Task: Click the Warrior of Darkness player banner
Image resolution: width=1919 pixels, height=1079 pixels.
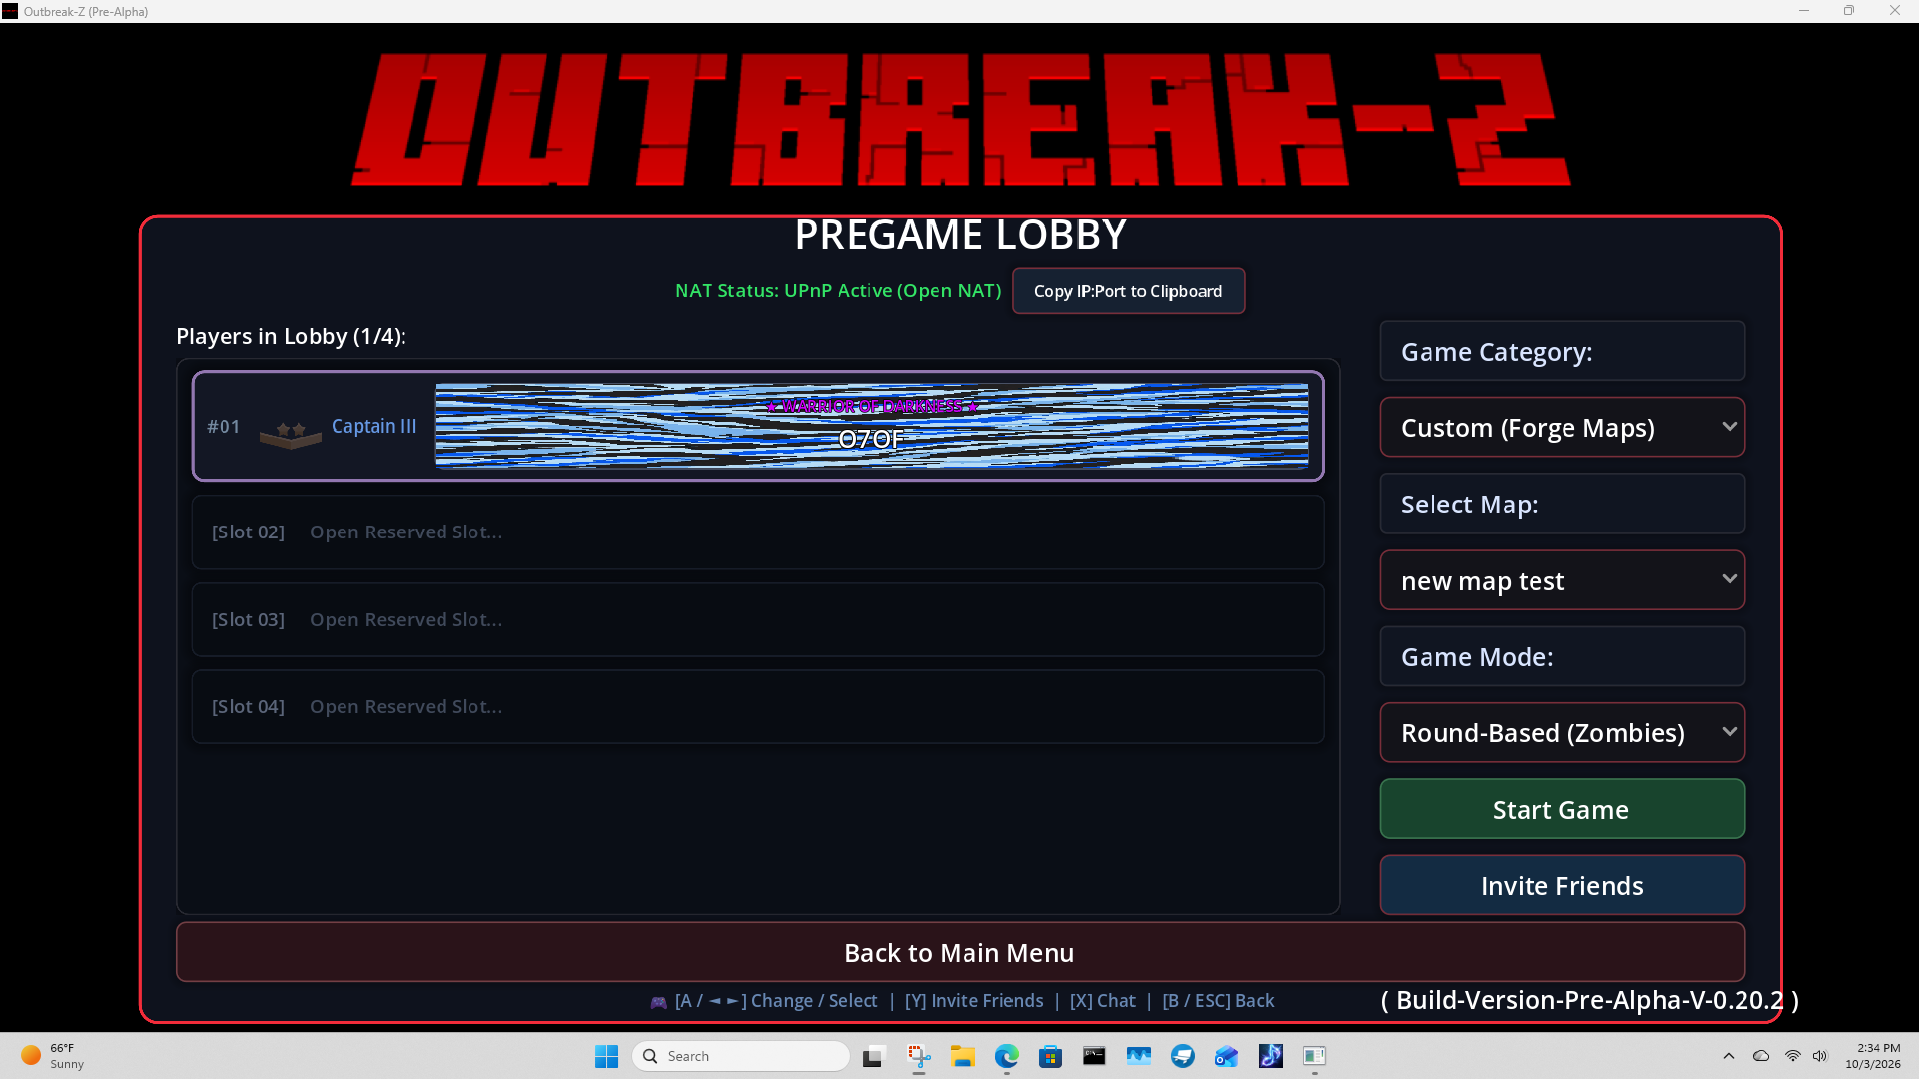Action: coord(871,426)
